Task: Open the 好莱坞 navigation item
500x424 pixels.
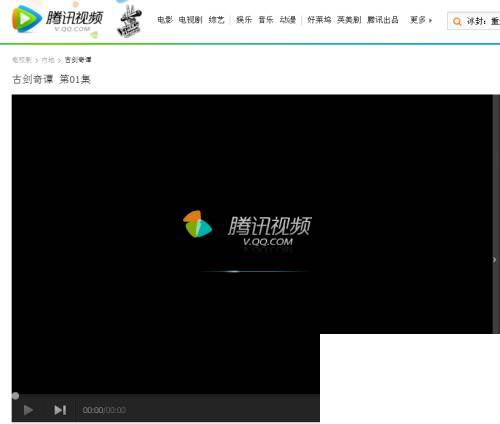Action: point(319,20)
